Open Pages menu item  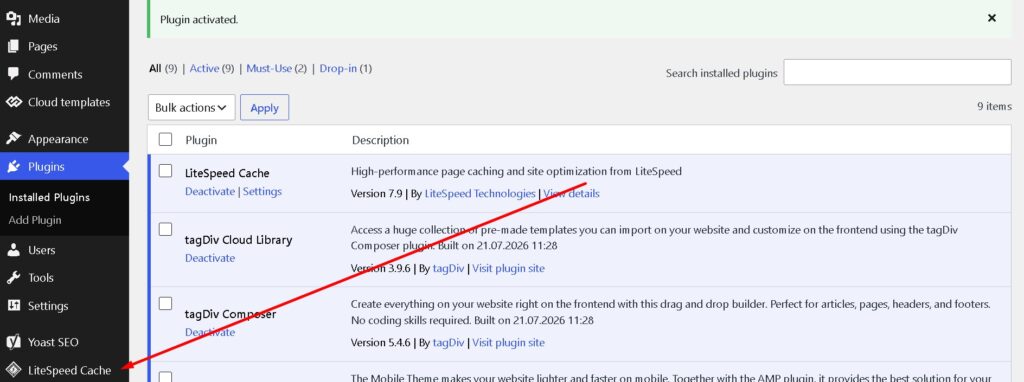tap(64, 46)
